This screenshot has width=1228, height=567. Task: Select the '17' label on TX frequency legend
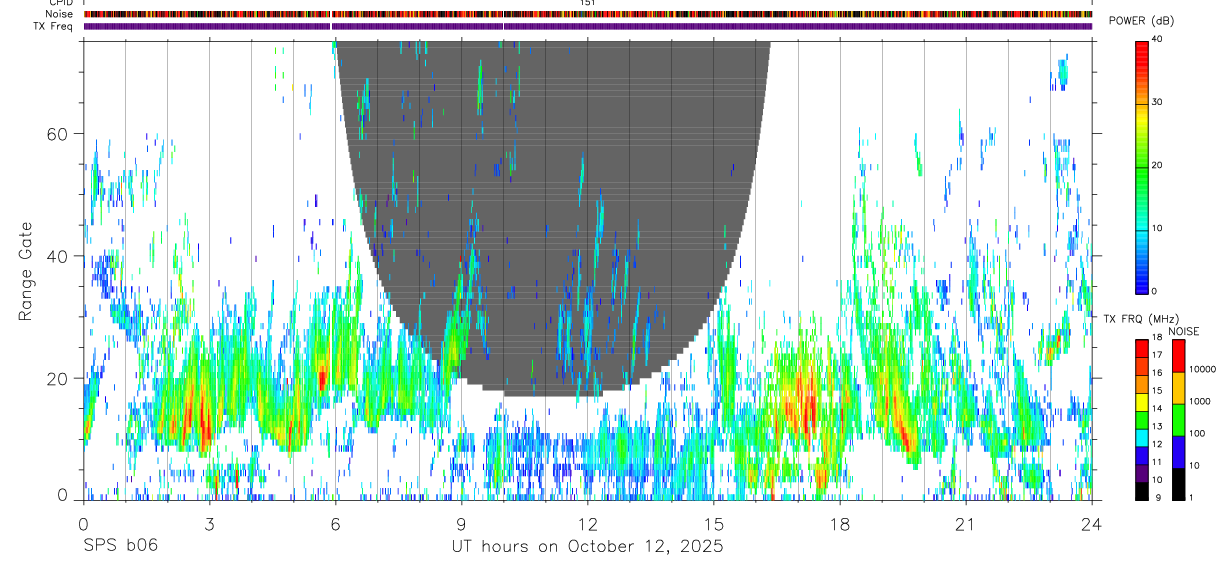tap(1157, 355)
